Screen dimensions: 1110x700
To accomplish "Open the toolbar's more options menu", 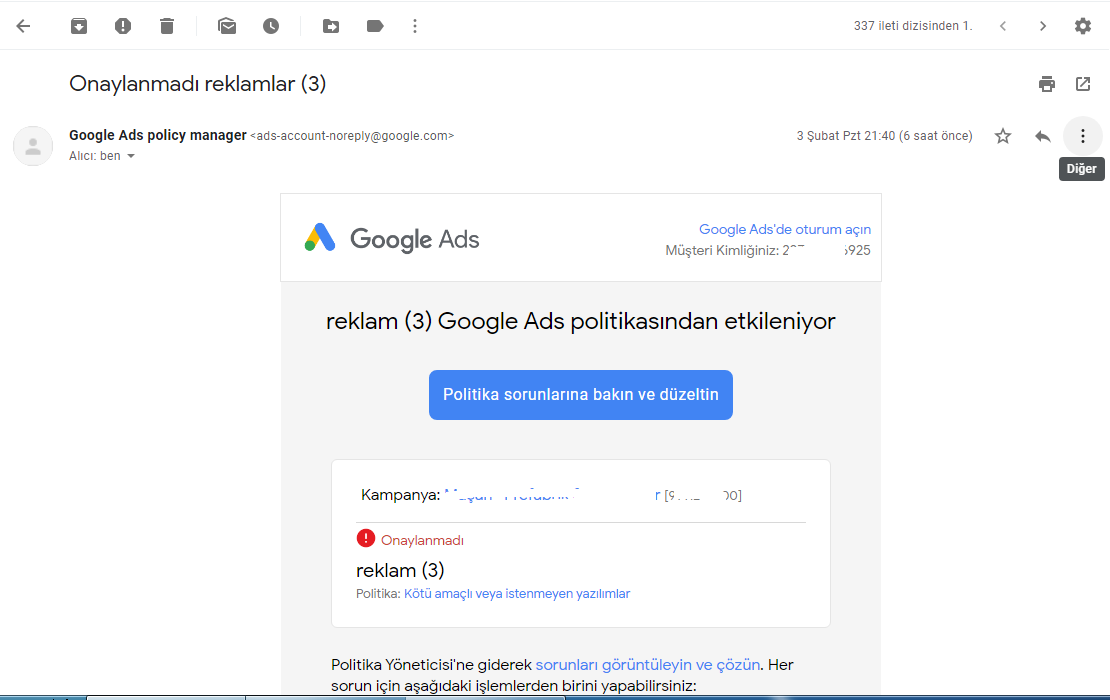I will [415, 26].
